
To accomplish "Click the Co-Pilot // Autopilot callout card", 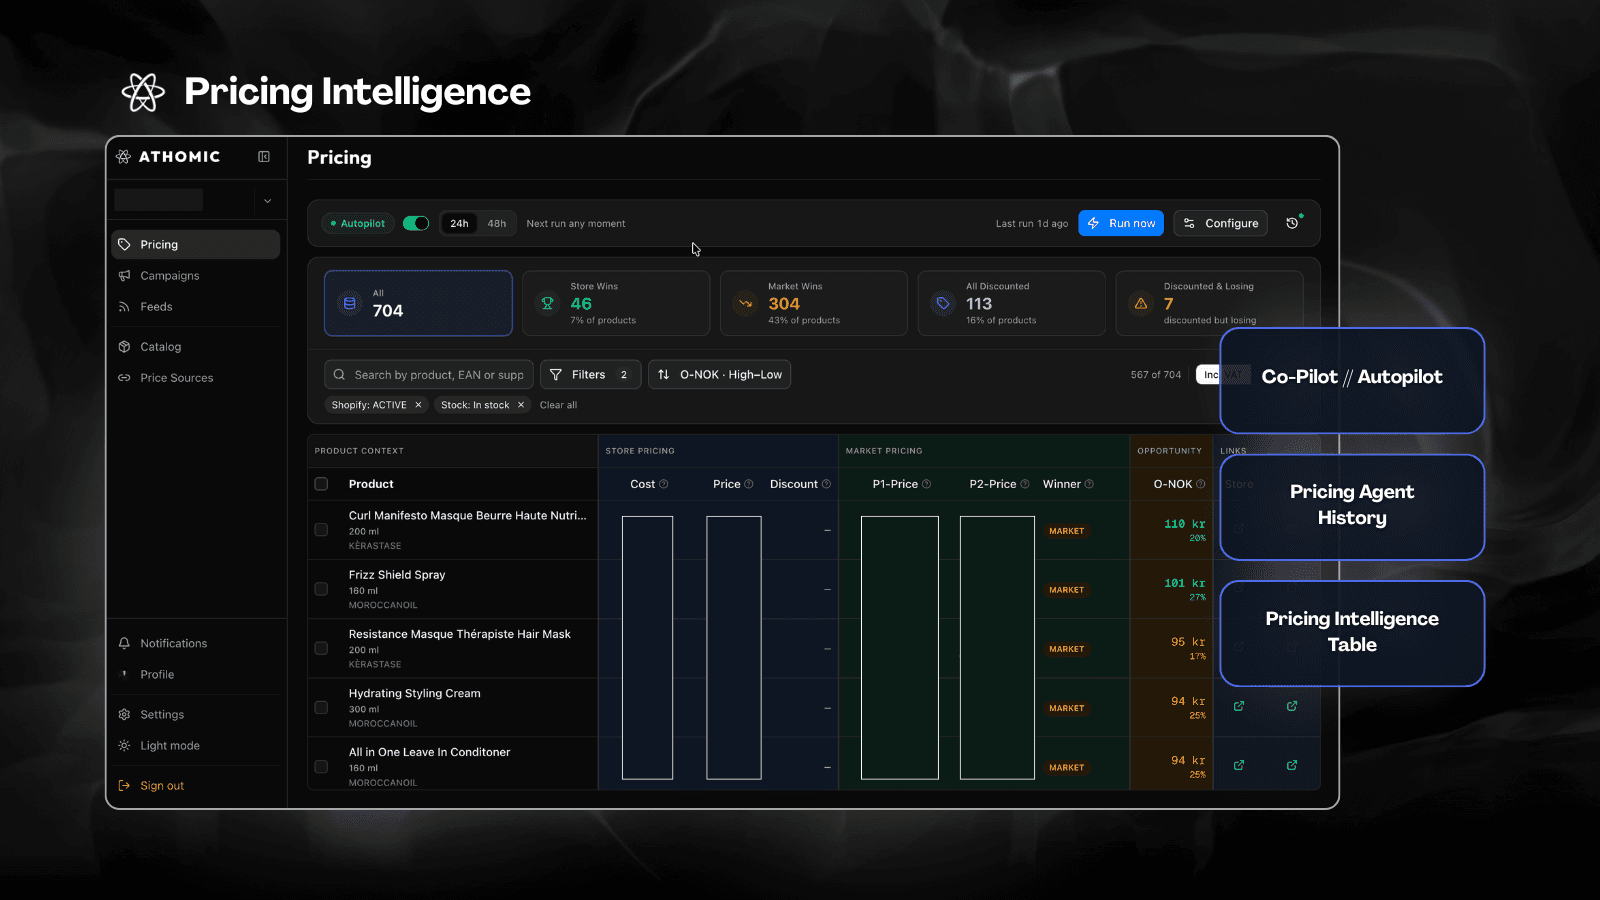I will pyautogui.click(x=1352, y=380).
